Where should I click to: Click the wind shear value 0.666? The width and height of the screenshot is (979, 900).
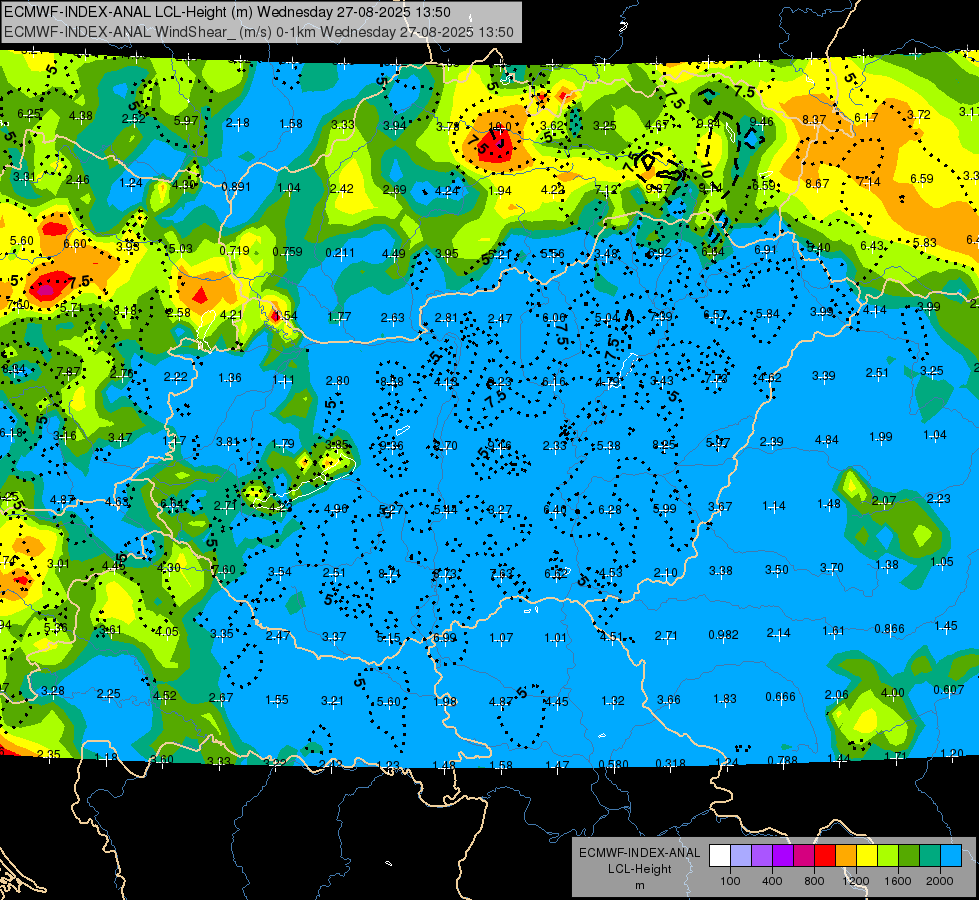point(780,697)
